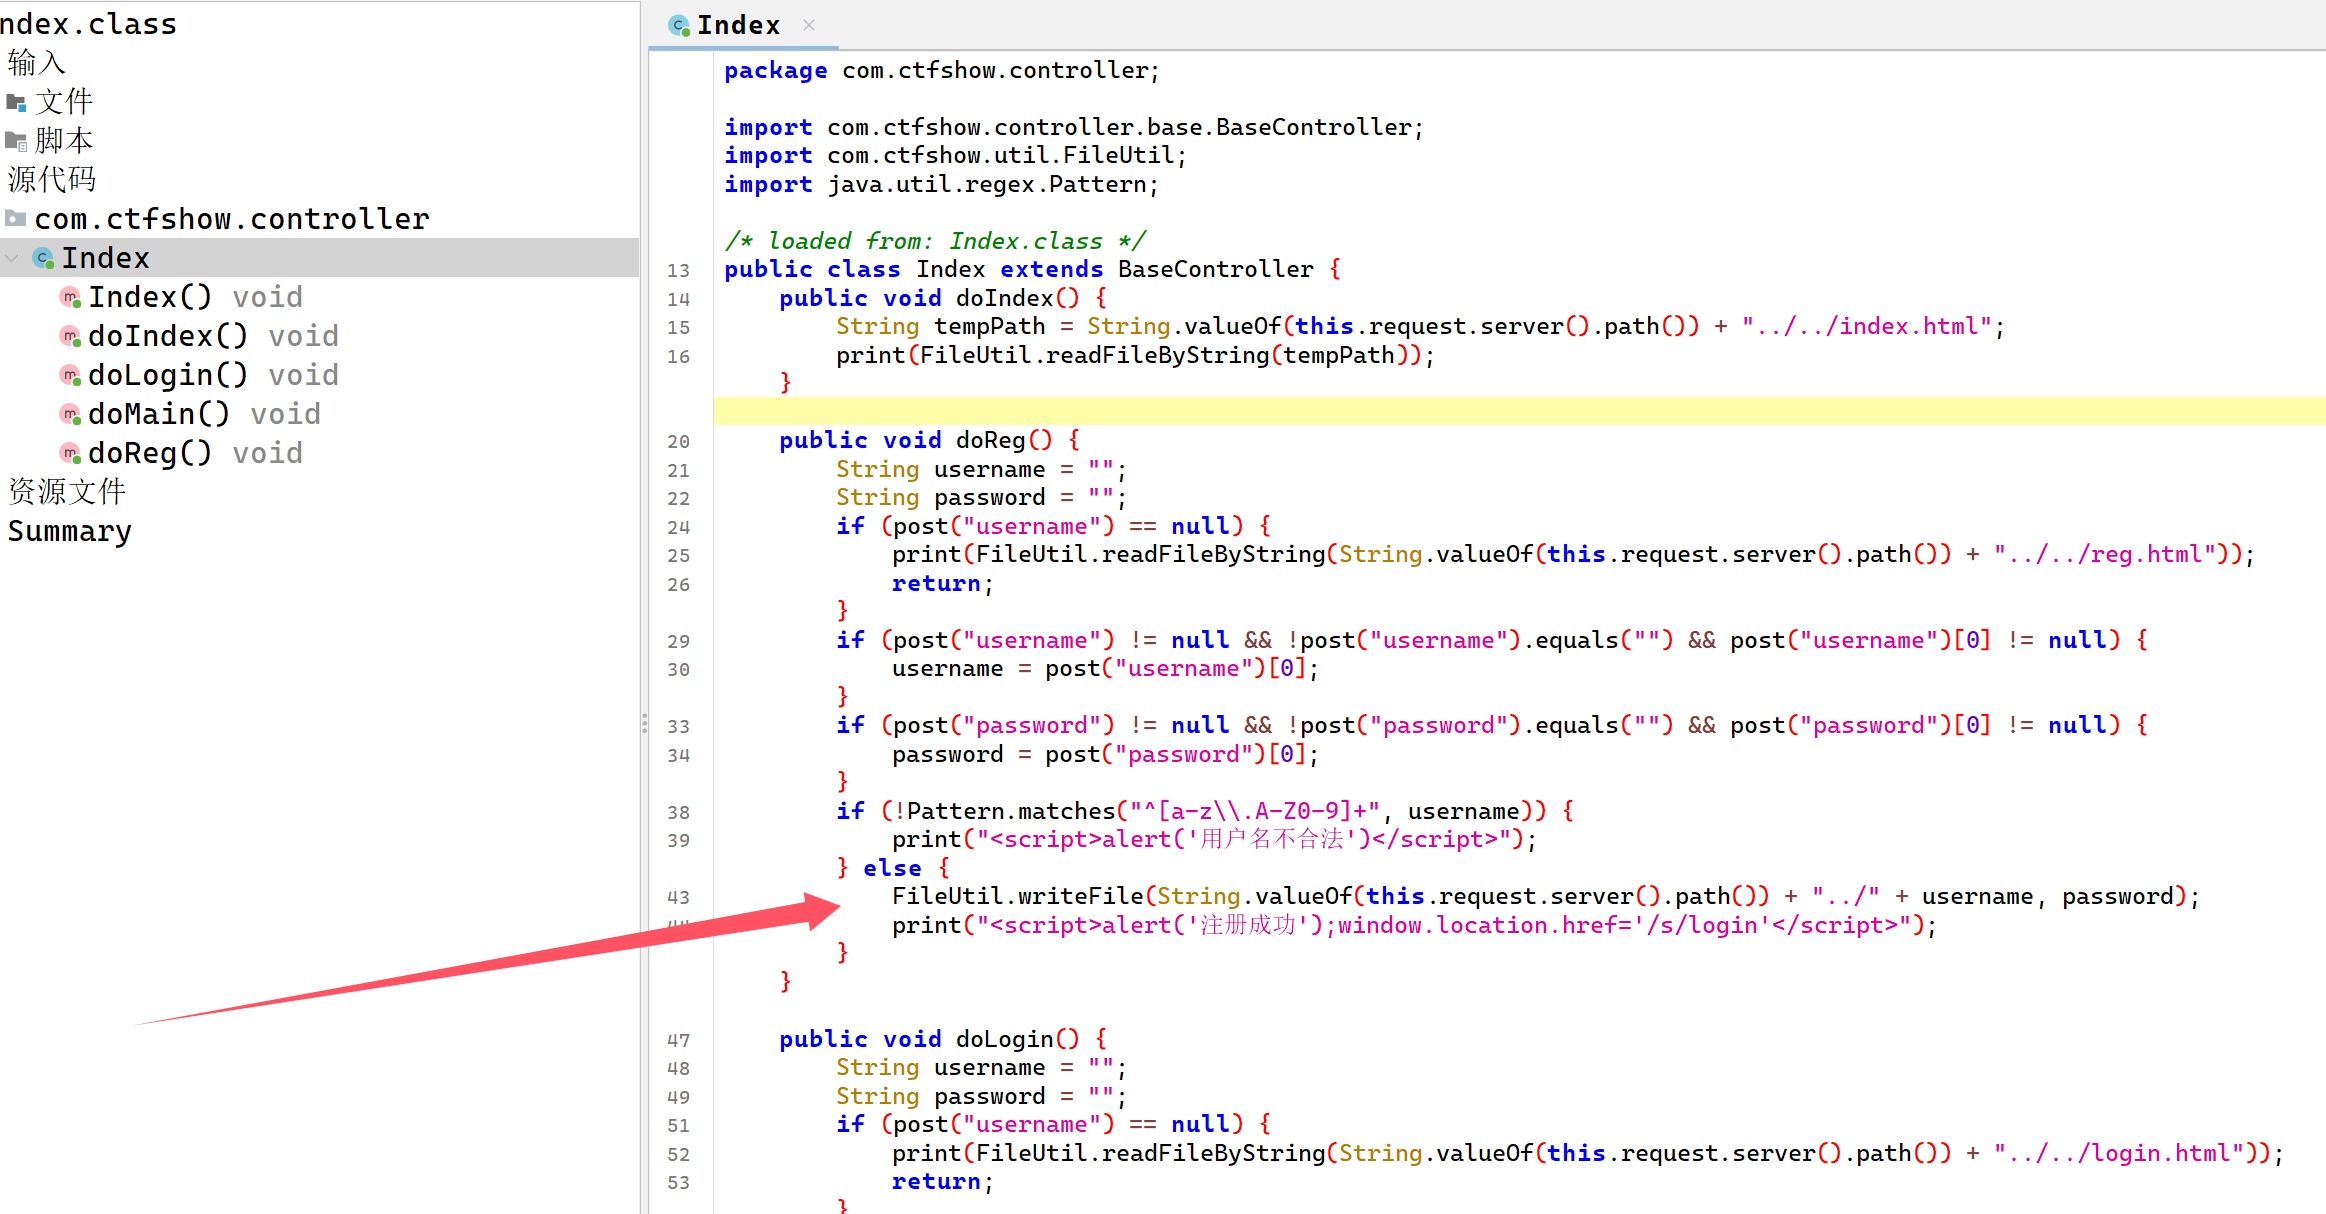Select the 输入 tree node
2326x1214 pixels.
(37, 63)
